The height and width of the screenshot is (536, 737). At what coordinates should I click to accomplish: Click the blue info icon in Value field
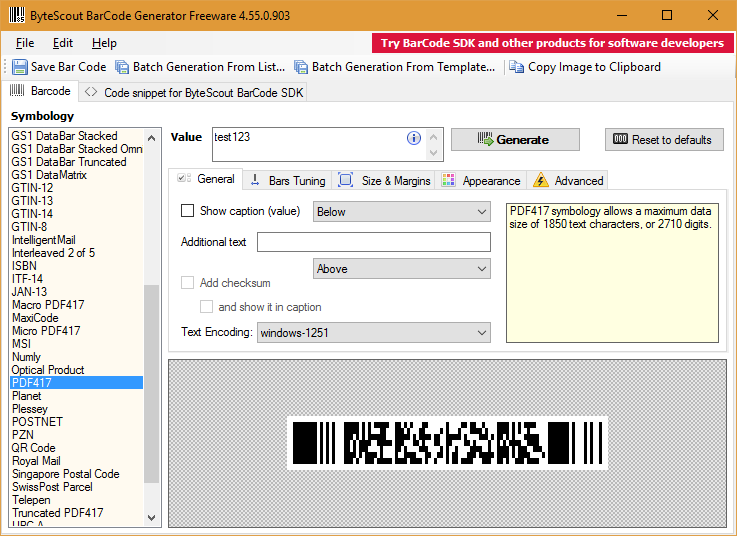tap(414, 139)
